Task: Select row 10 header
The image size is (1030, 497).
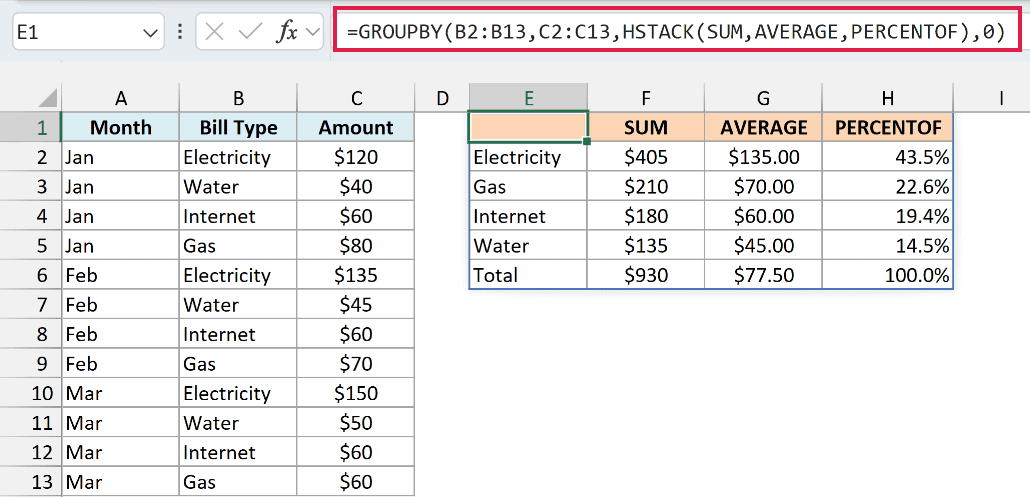Action: coord(30,393)
